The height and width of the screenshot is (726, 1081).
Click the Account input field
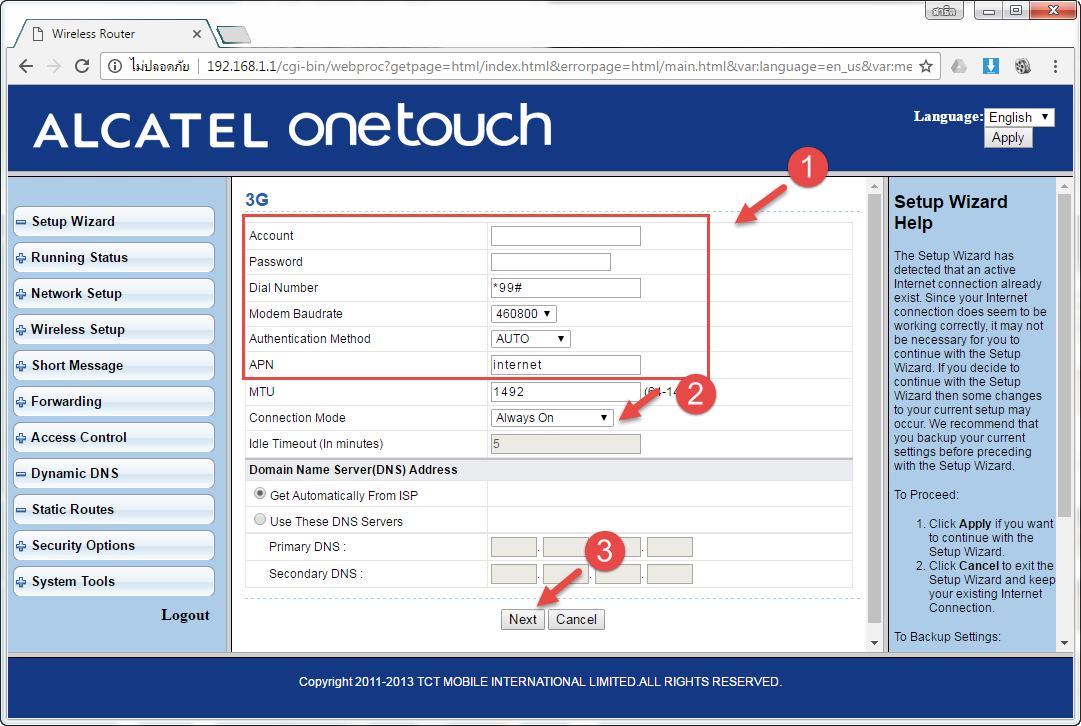click(565, 236)
